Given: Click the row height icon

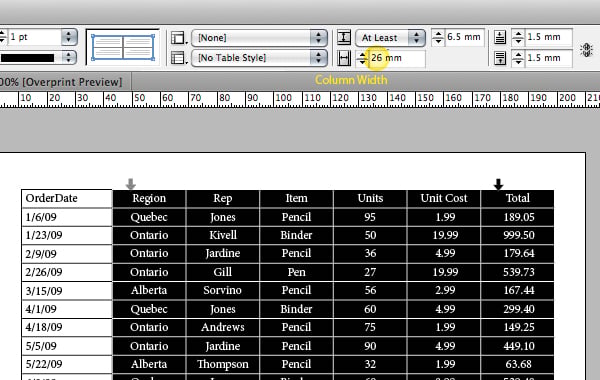Looking at the screenshot, I should click(x=344, y=38).
